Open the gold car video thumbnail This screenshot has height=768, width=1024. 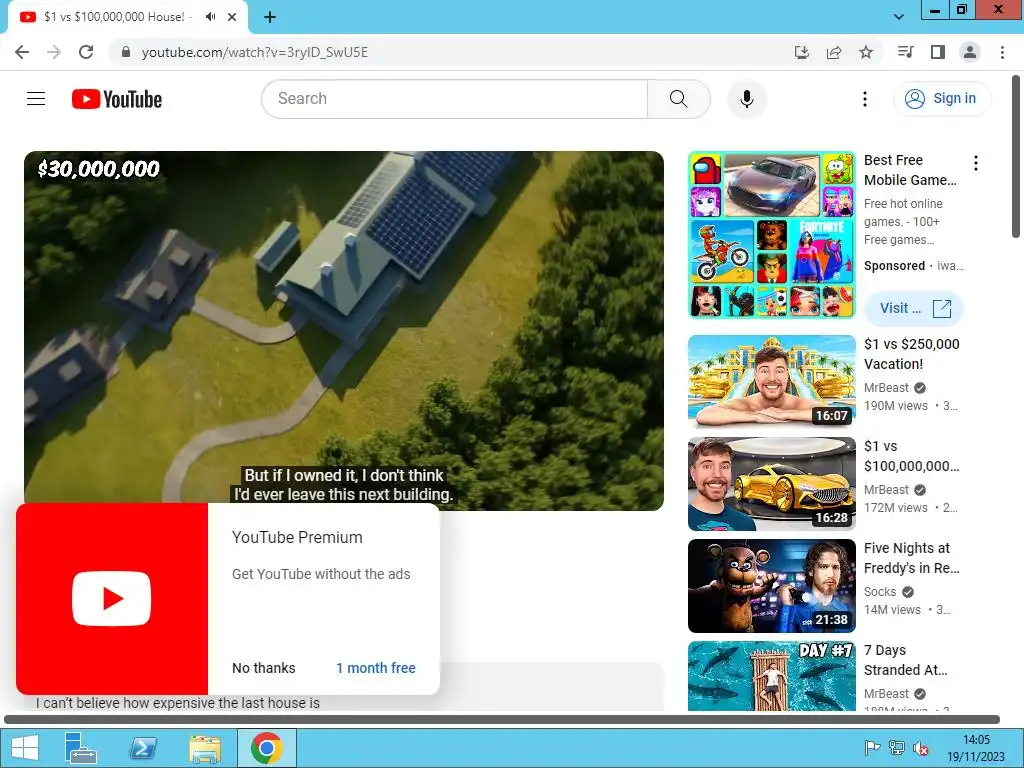pyautogui.click(x=771, y=483)
